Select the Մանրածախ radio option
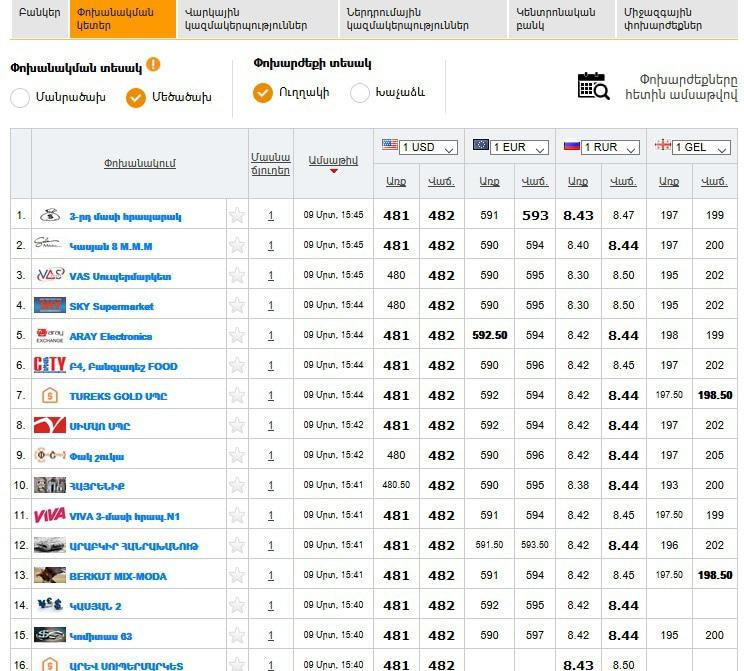This screenshot has width=744, height=671. (x=20, y=97)
